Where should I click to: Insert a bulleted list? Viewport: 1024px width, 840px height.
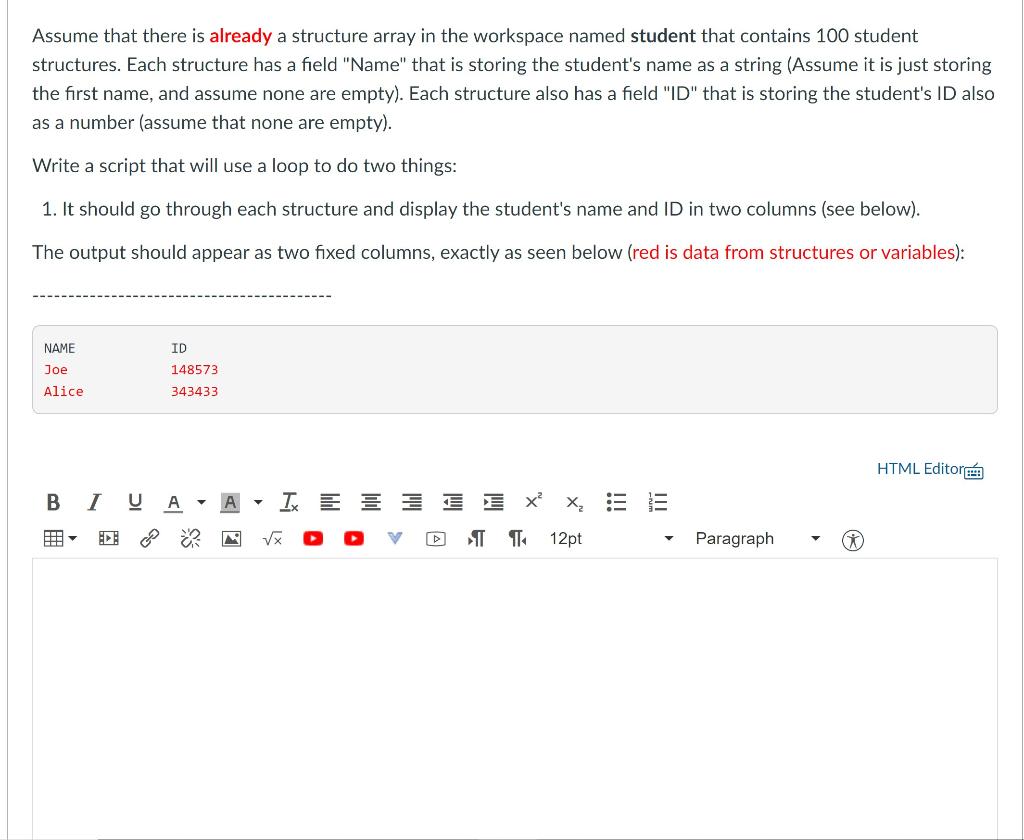(x=616, y=502)
